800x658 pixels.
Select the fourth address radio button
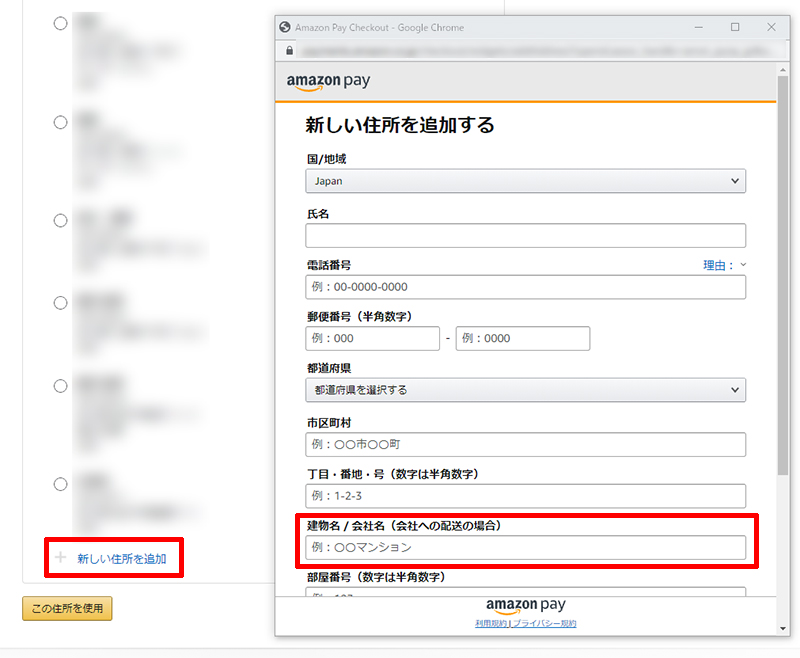60,303
